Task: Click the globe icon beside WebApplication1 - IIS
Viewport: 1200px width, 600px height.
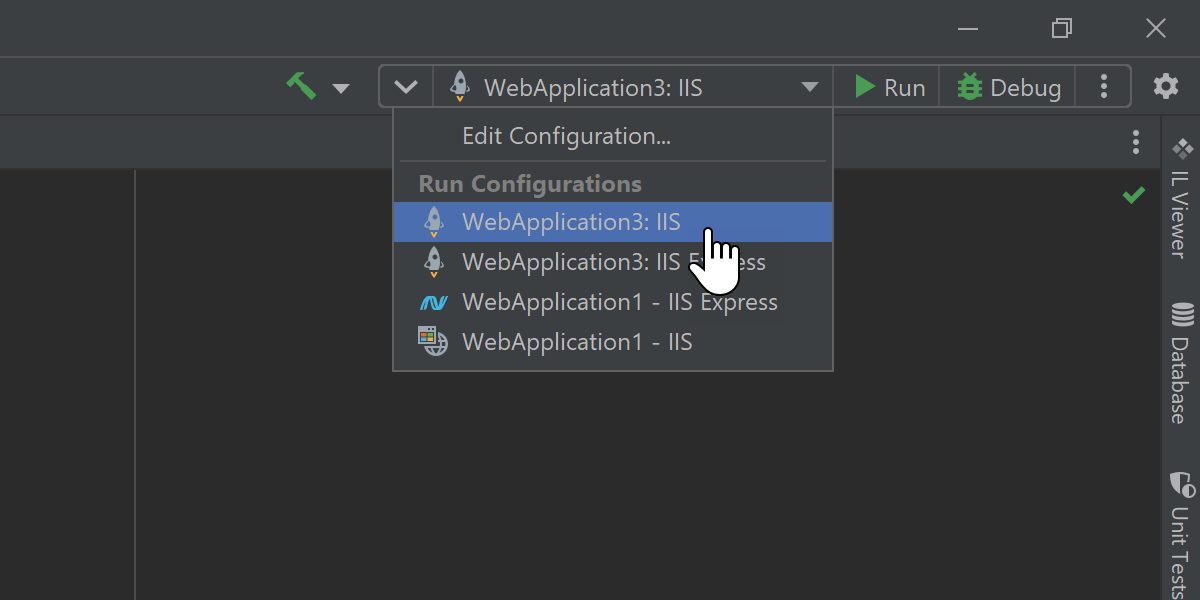Action: pos(433,342)
